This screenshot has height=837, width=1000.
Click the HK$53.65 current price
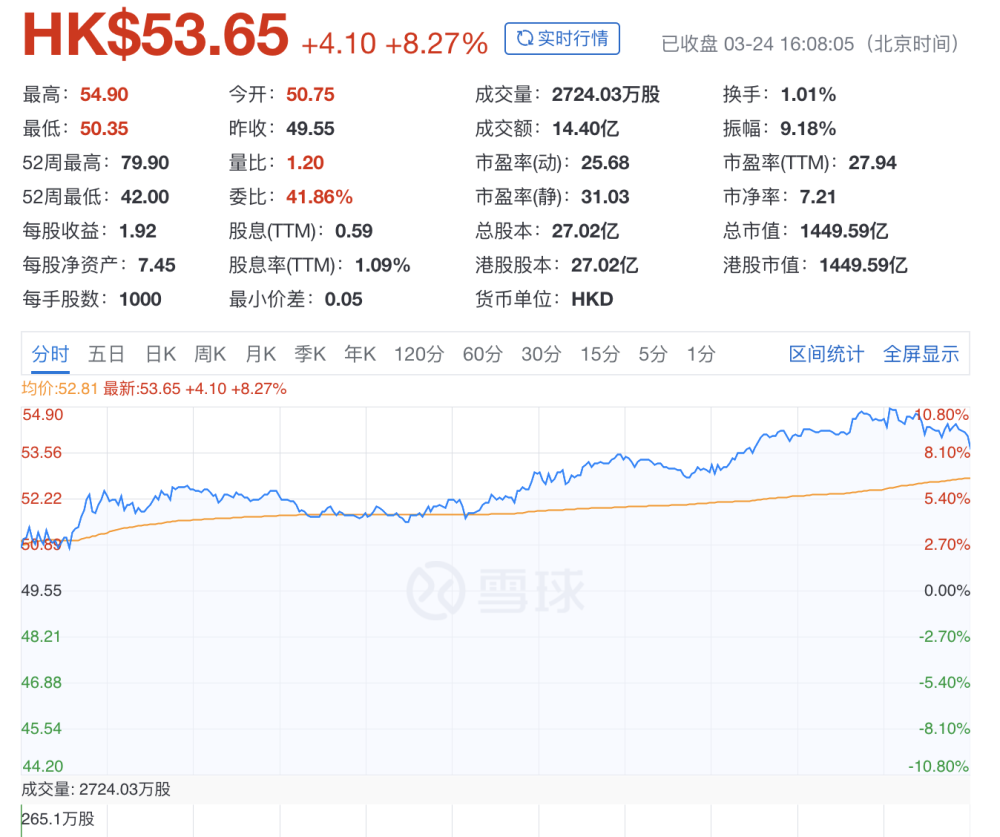(156, 35)
